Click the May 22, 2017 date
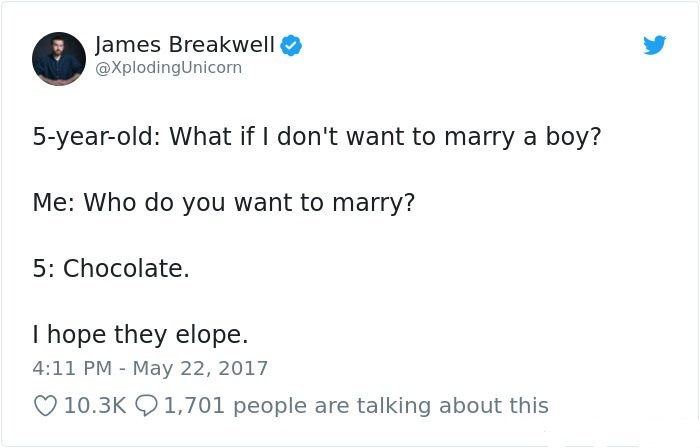Image resolution: width=700 pixels, height=448 pixels. pos(200,369)
